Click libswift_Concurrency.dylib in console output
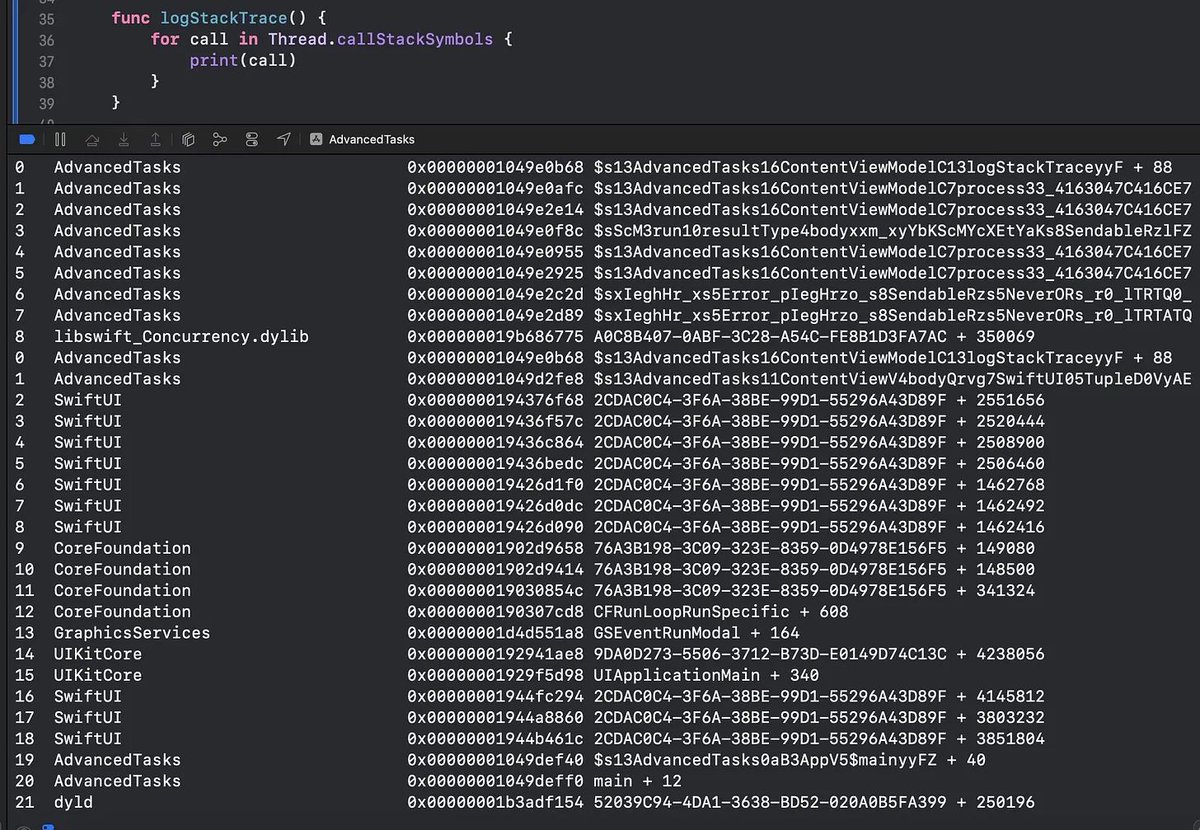 pyautogui.click(x=181, y=337)
